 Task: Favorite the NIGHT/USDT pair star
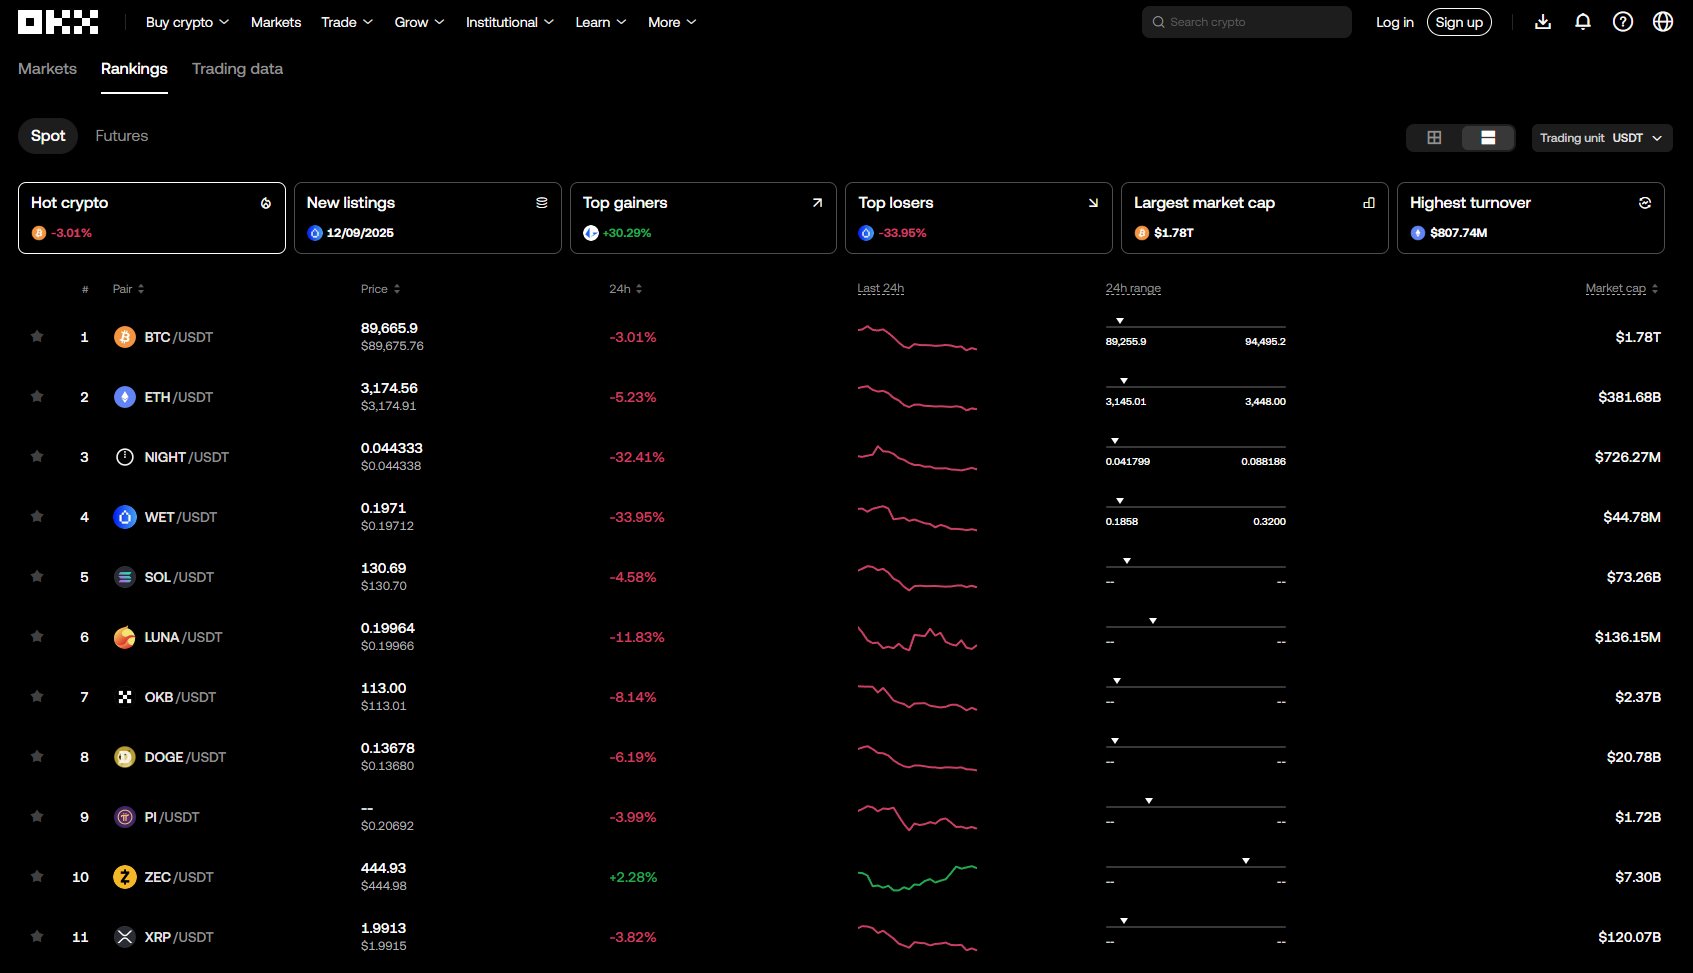[x=37, y=456]
